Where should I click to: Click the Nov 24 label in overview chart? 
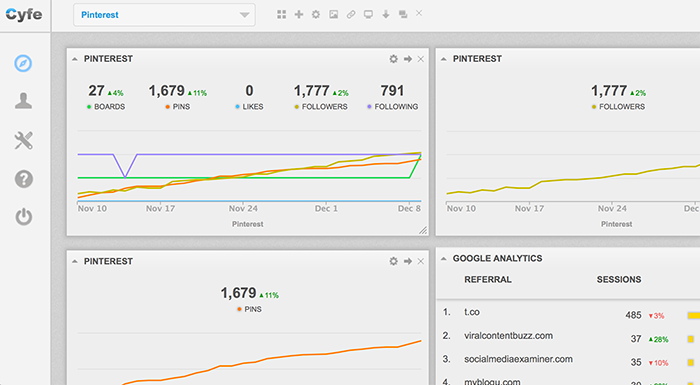pyautogui.click(x=243, y=209)
